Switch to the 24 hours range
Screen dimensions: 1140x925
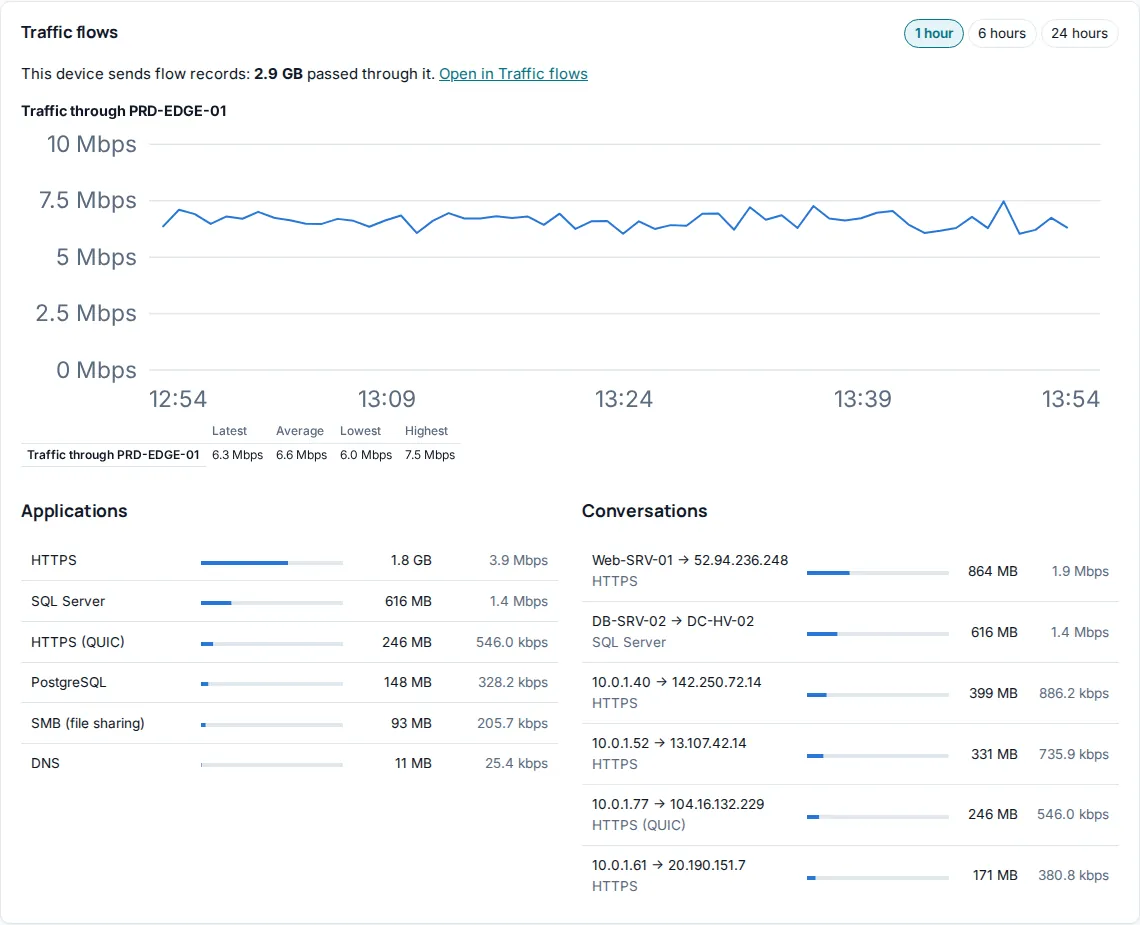(x=1079, y=33)
